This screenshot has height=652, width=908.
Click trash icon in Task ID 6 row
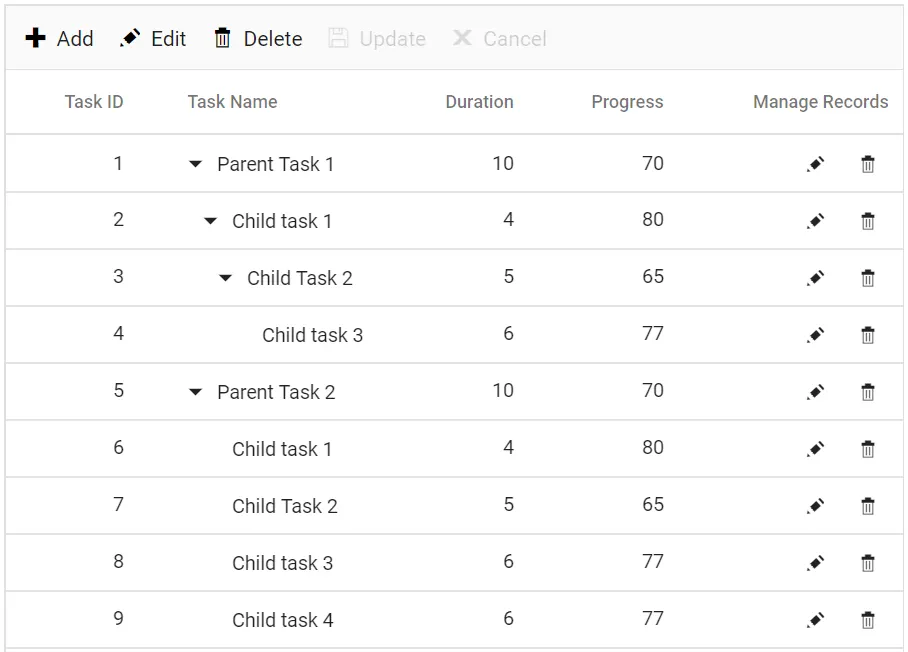coord(867,449)
